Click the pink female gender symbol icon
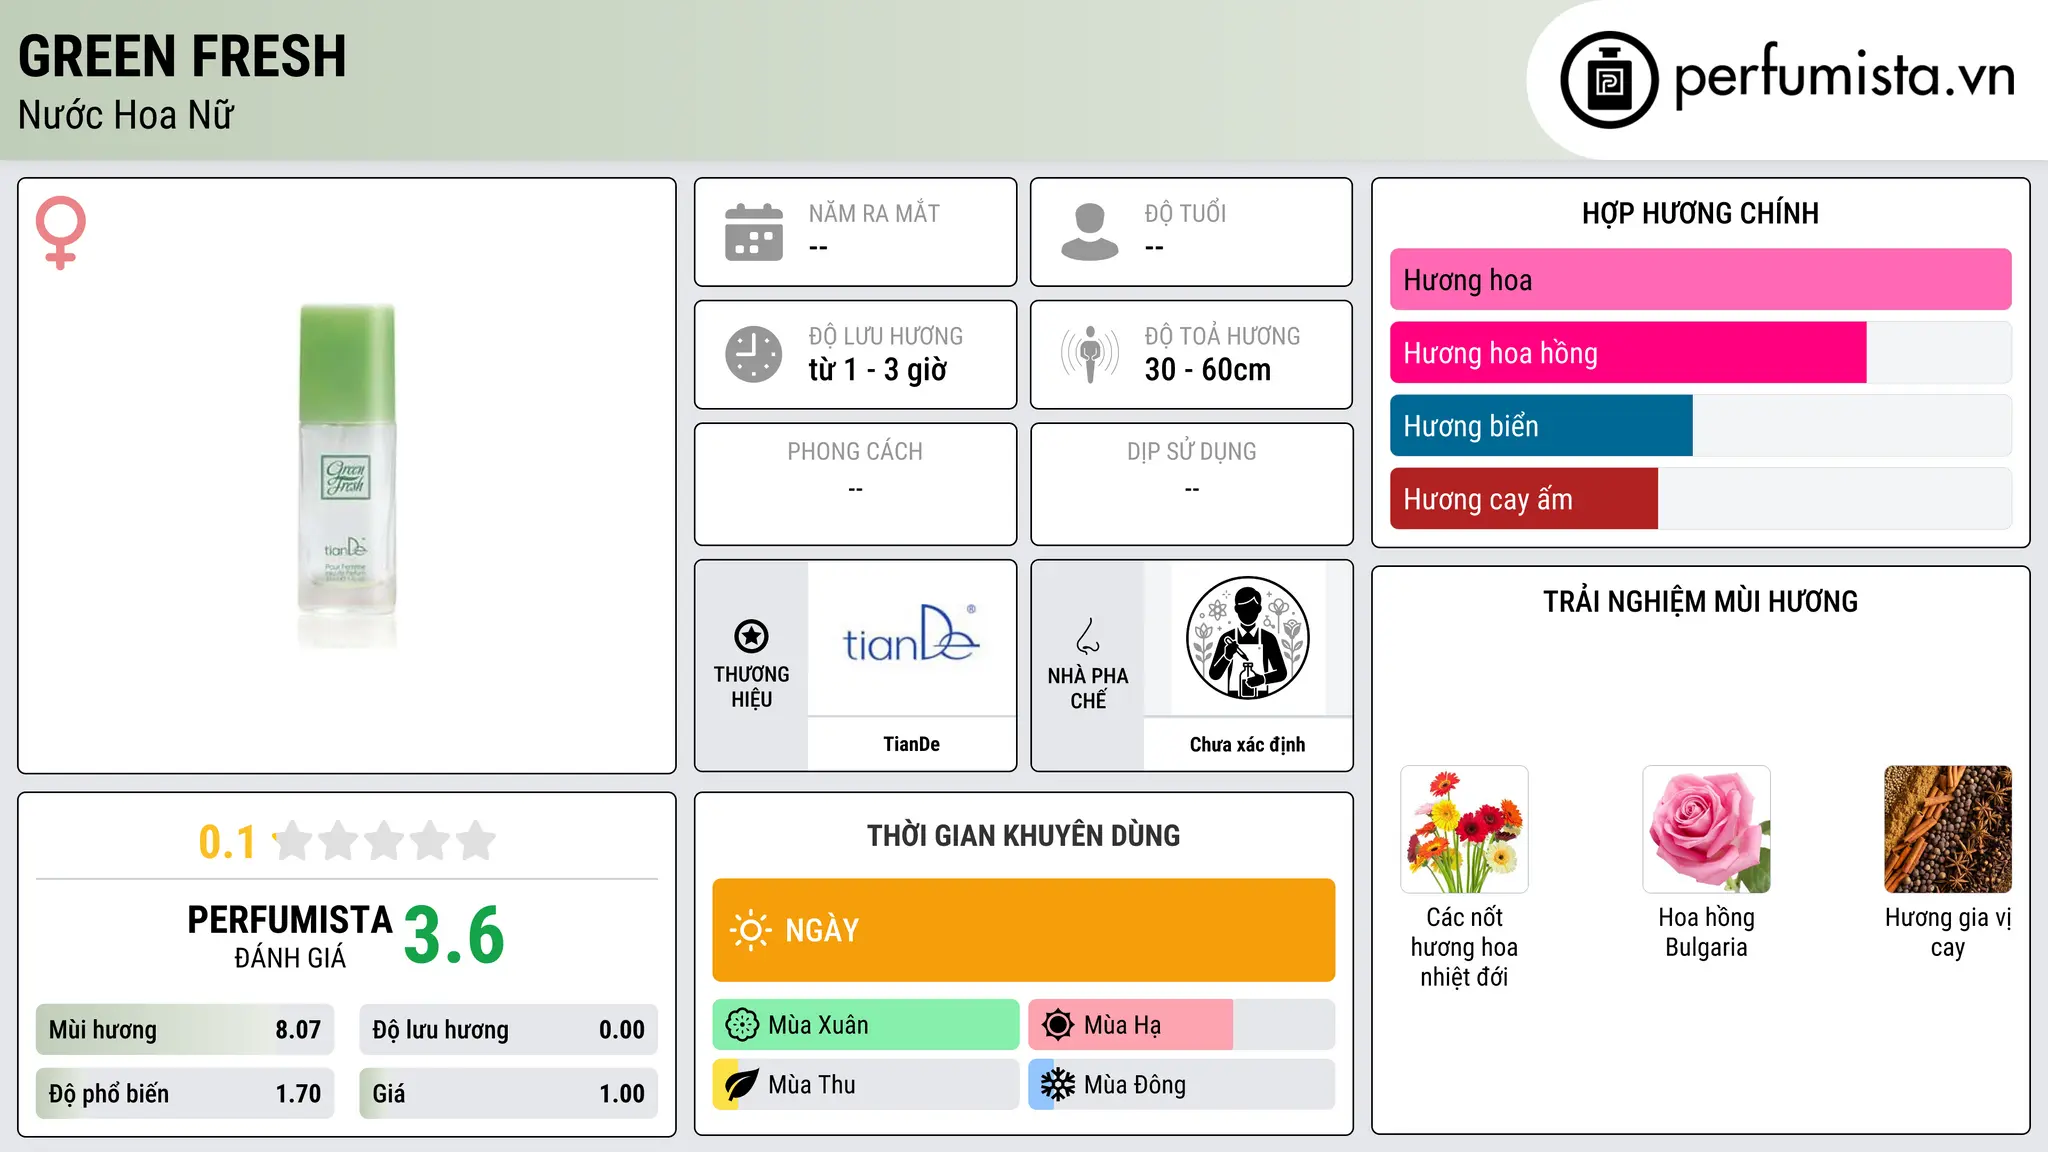Image resolution: width=2048 pixels, height=1152 pixels. (x=61, y=232)
